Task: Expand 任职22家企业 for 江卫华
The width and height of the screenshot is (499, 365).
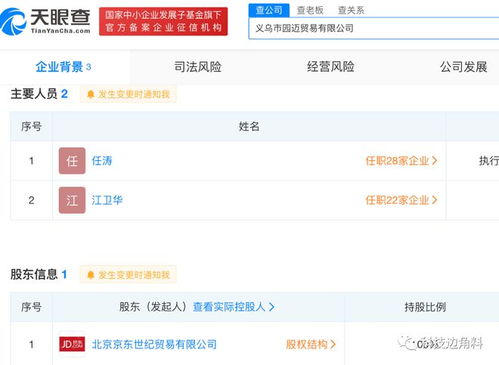Action: coord(401,200)
